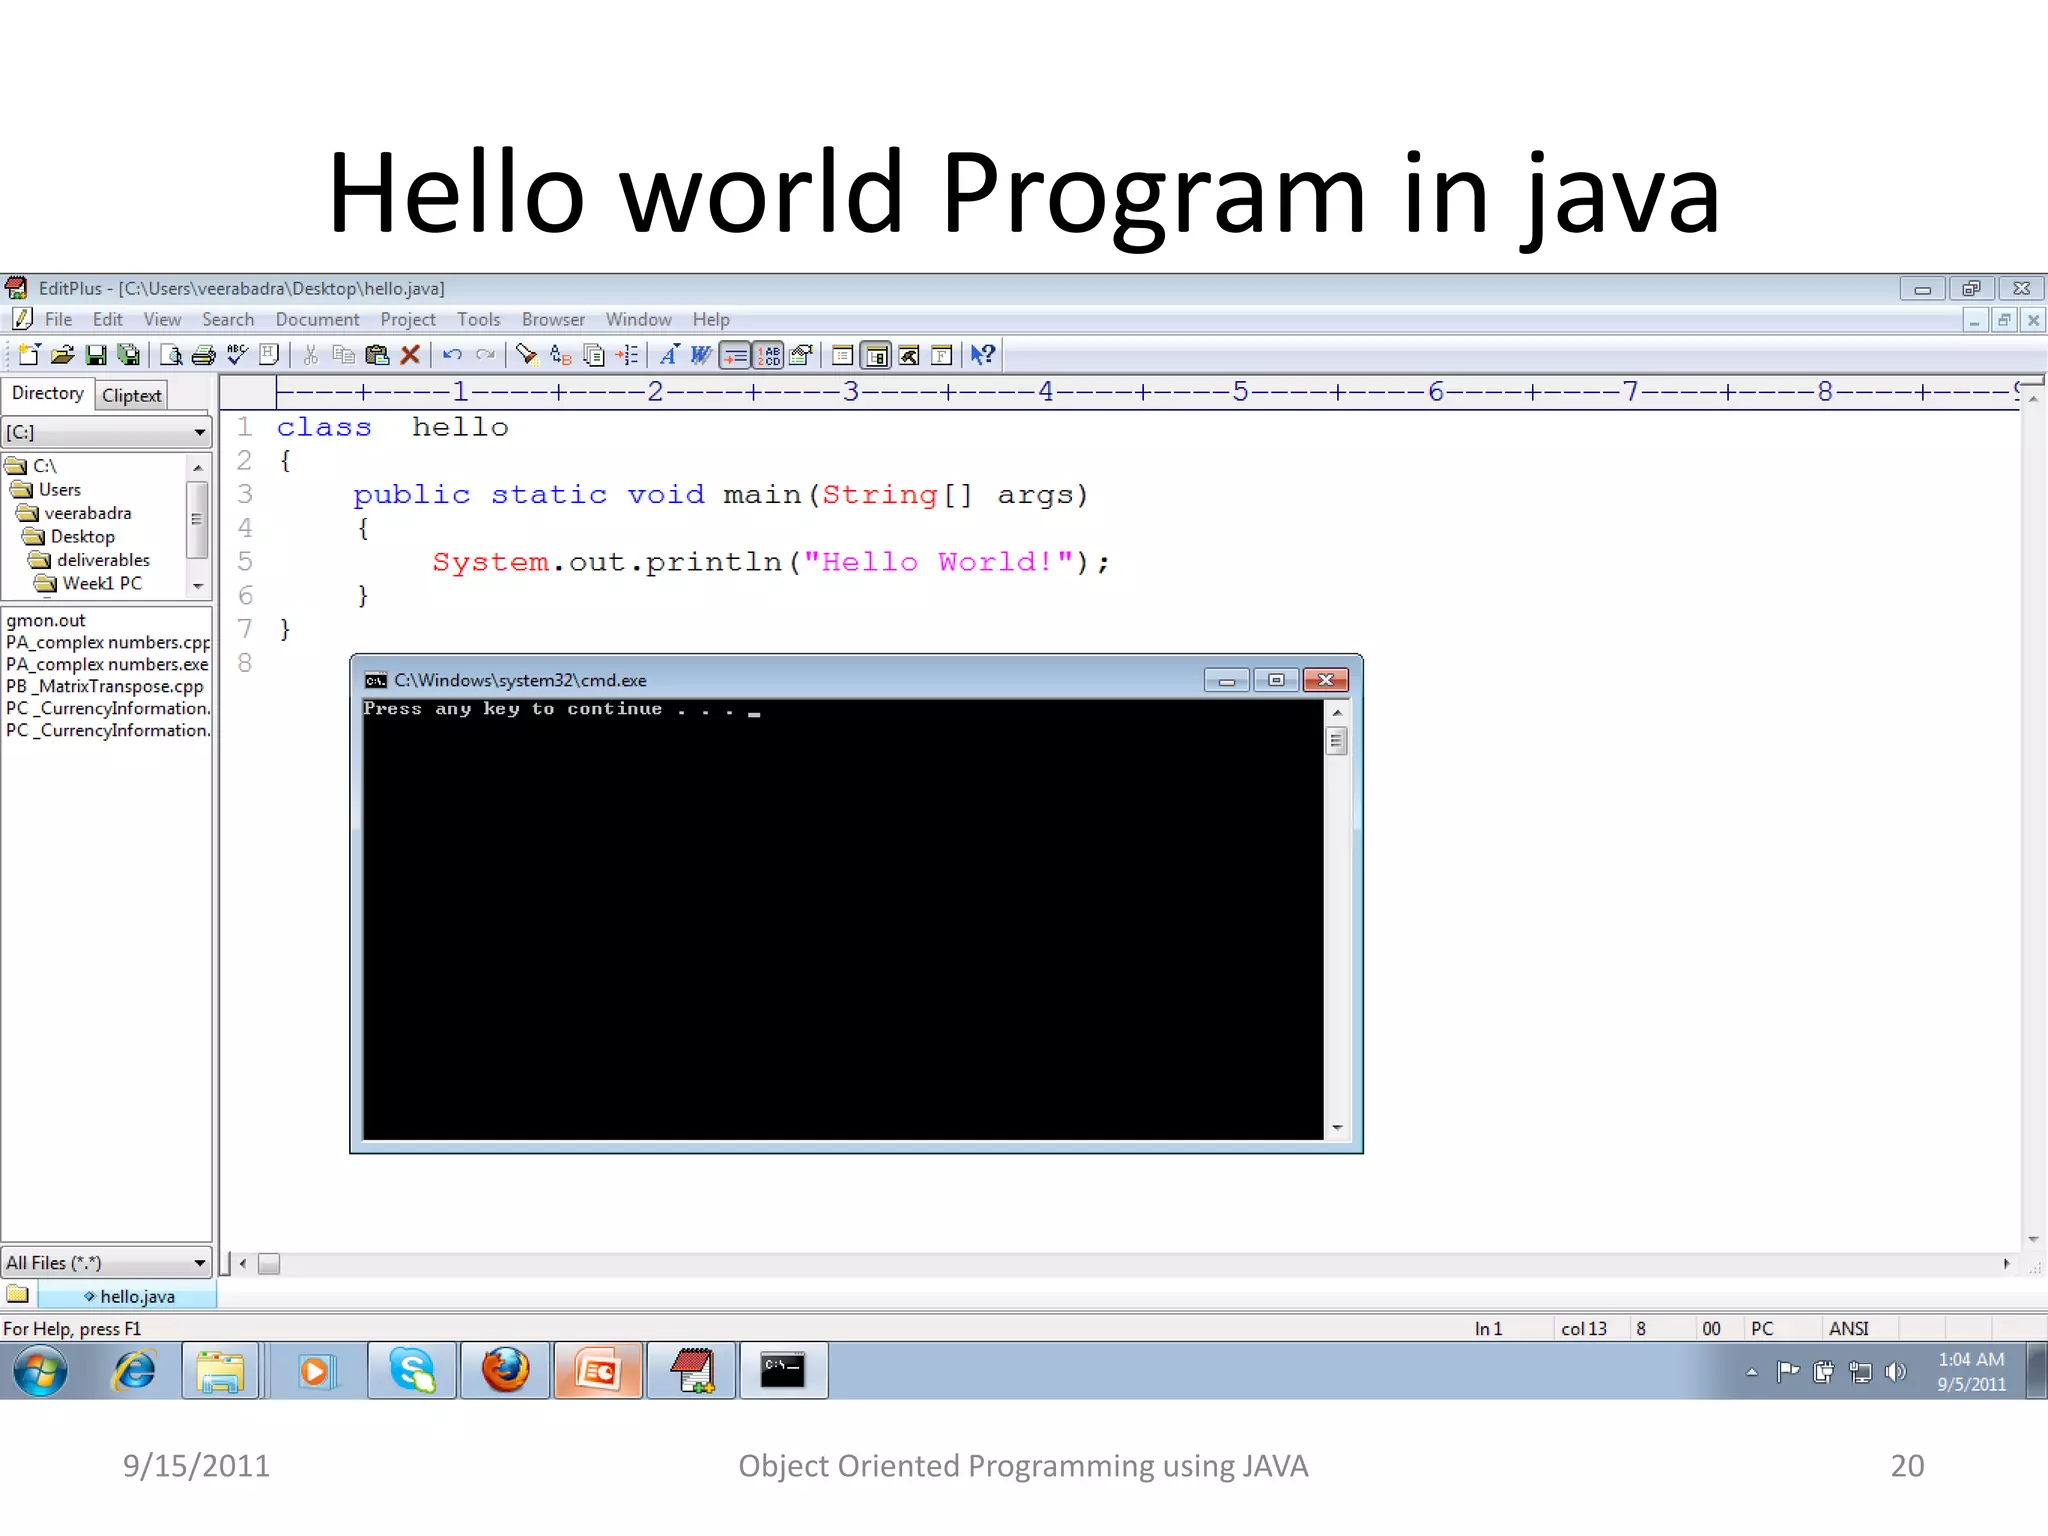Select PB_MatrixTranspose.cpp in file list
The image size is (2048, 1536).
point(105,687)
